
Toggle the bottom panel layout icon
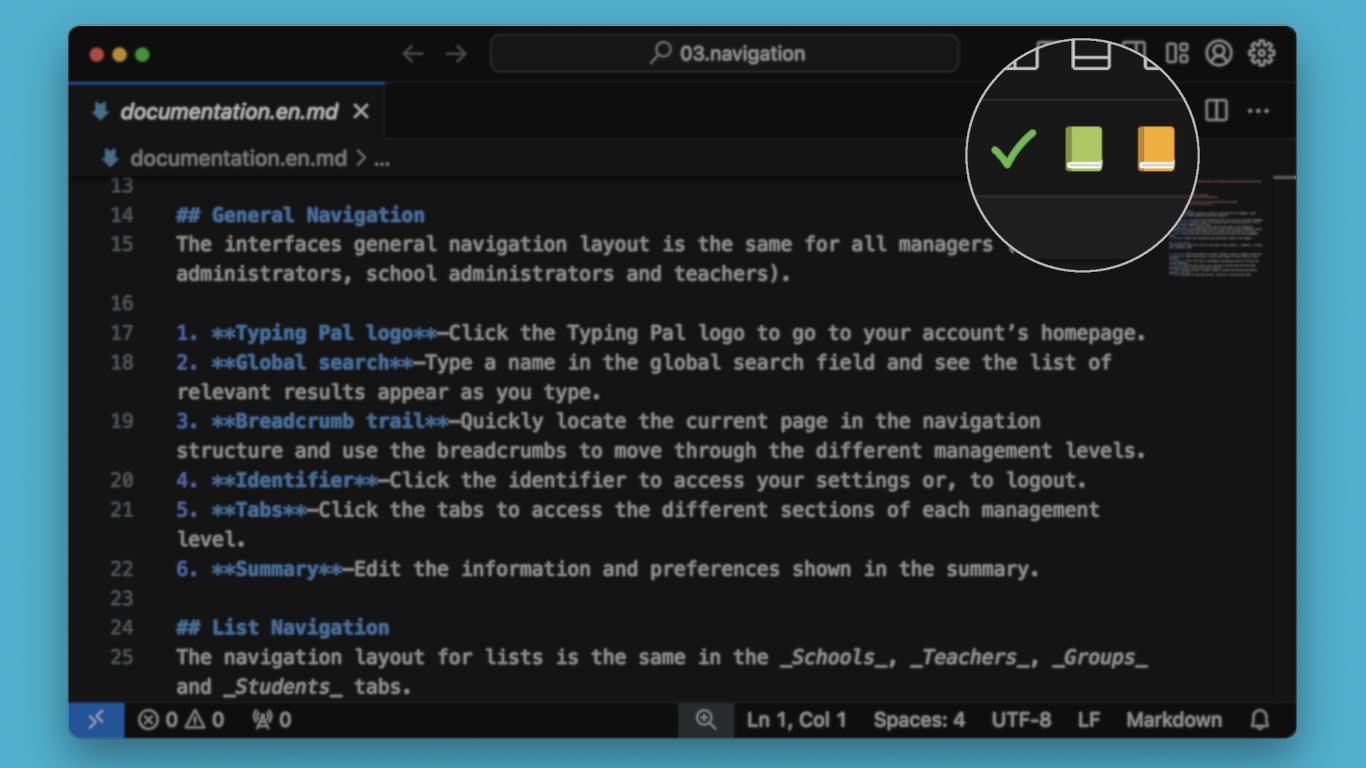coord(1091,54)
